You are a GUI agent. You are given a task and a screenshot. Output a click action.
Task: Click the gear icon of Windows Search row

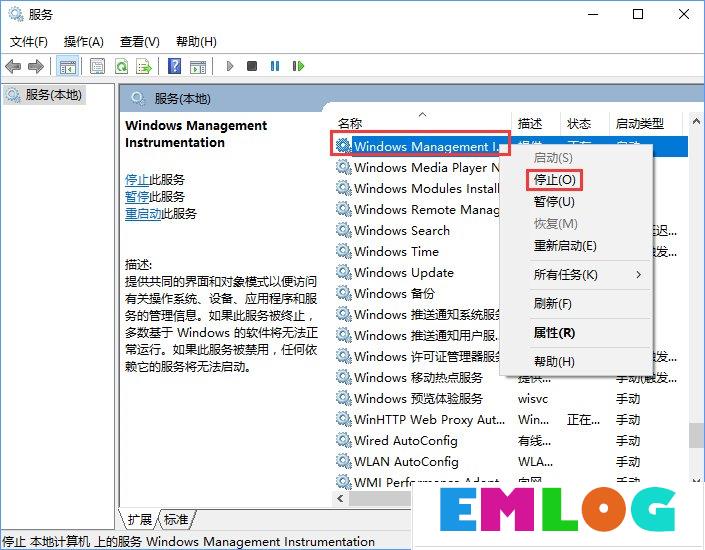(x=344, y=230)
